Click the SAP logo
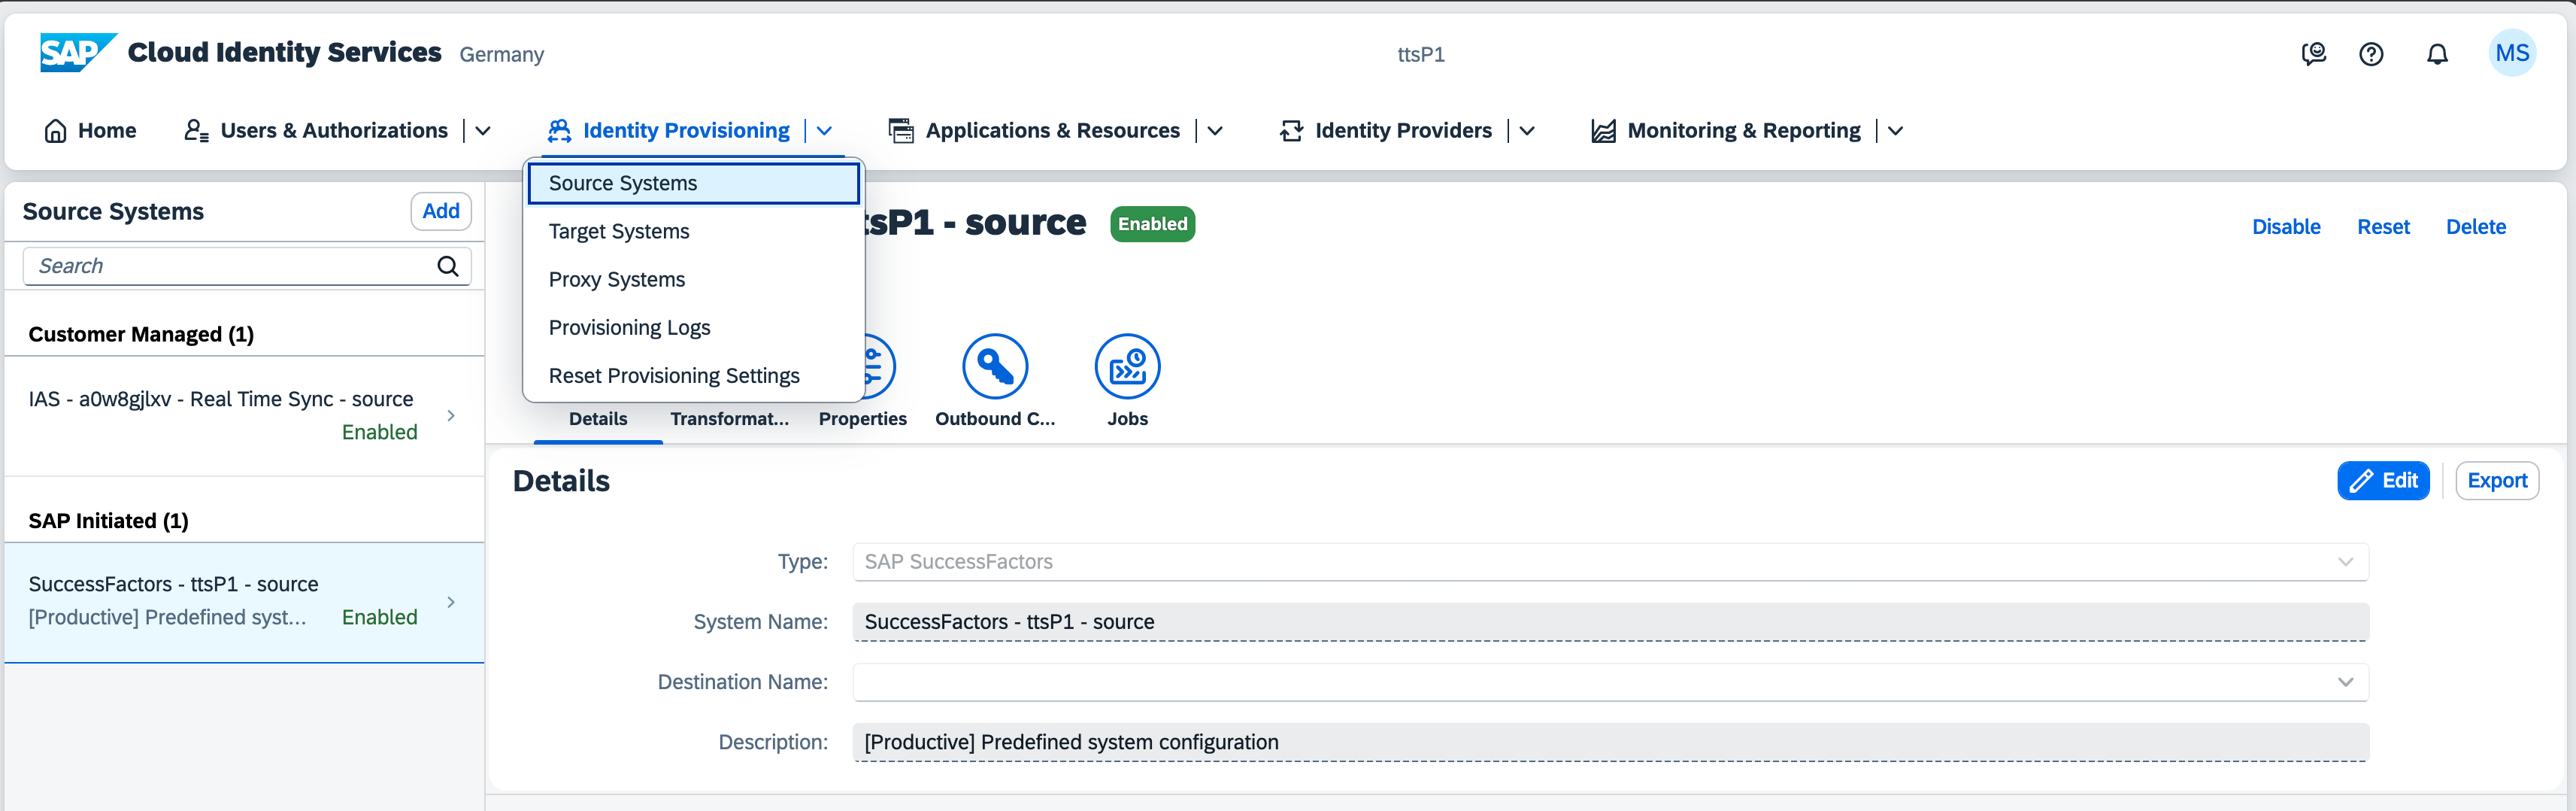2576x811 pixels. click(76, 53)
